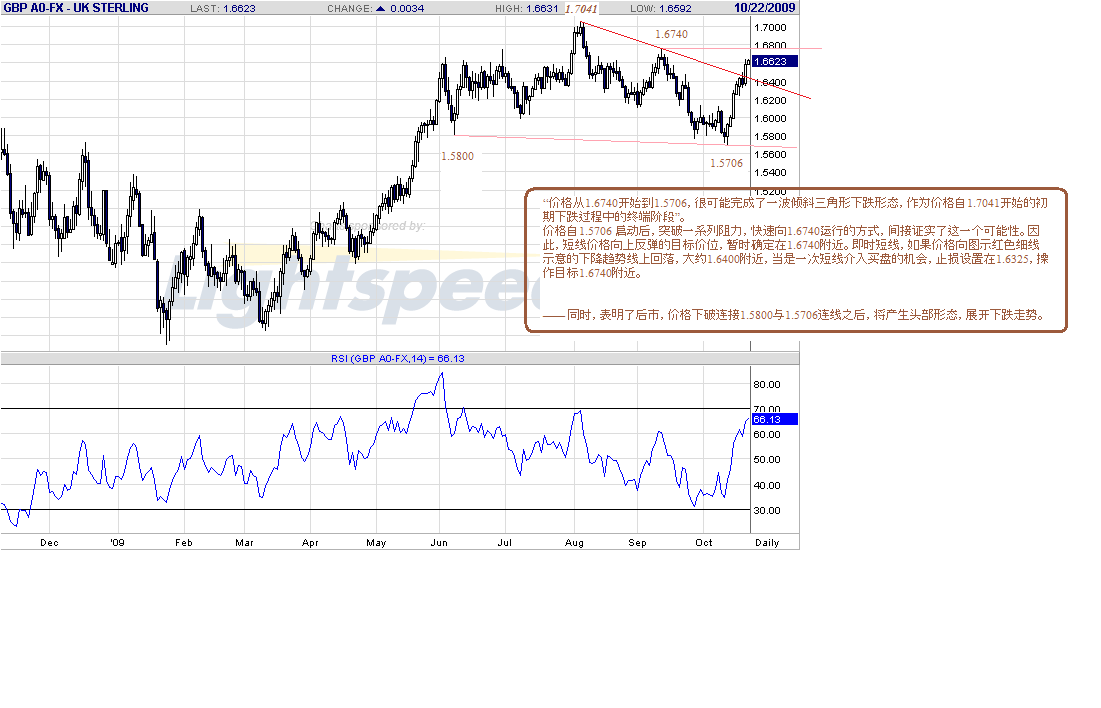The height and width of the screenshot is (708, 1101).
Task: Click the 10/22/2009 date in the header
Action: pos(765,8)
